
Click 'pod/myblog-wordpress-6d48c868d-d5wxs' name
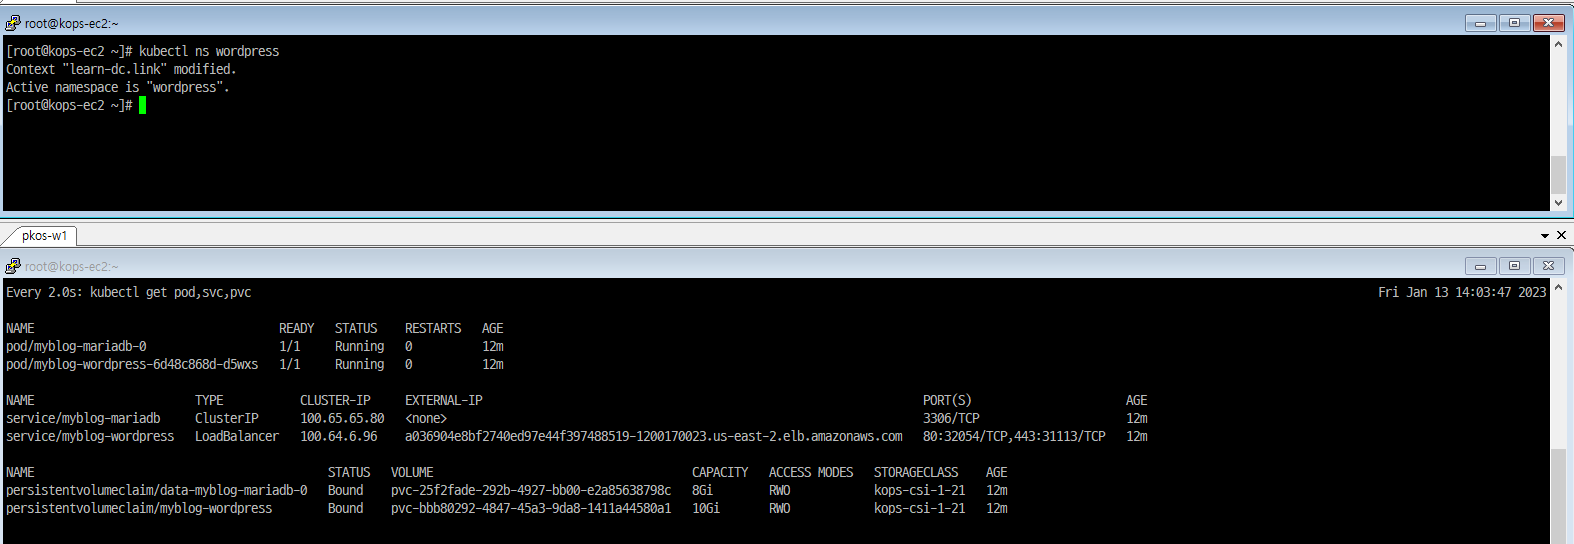tap(132, 364)
